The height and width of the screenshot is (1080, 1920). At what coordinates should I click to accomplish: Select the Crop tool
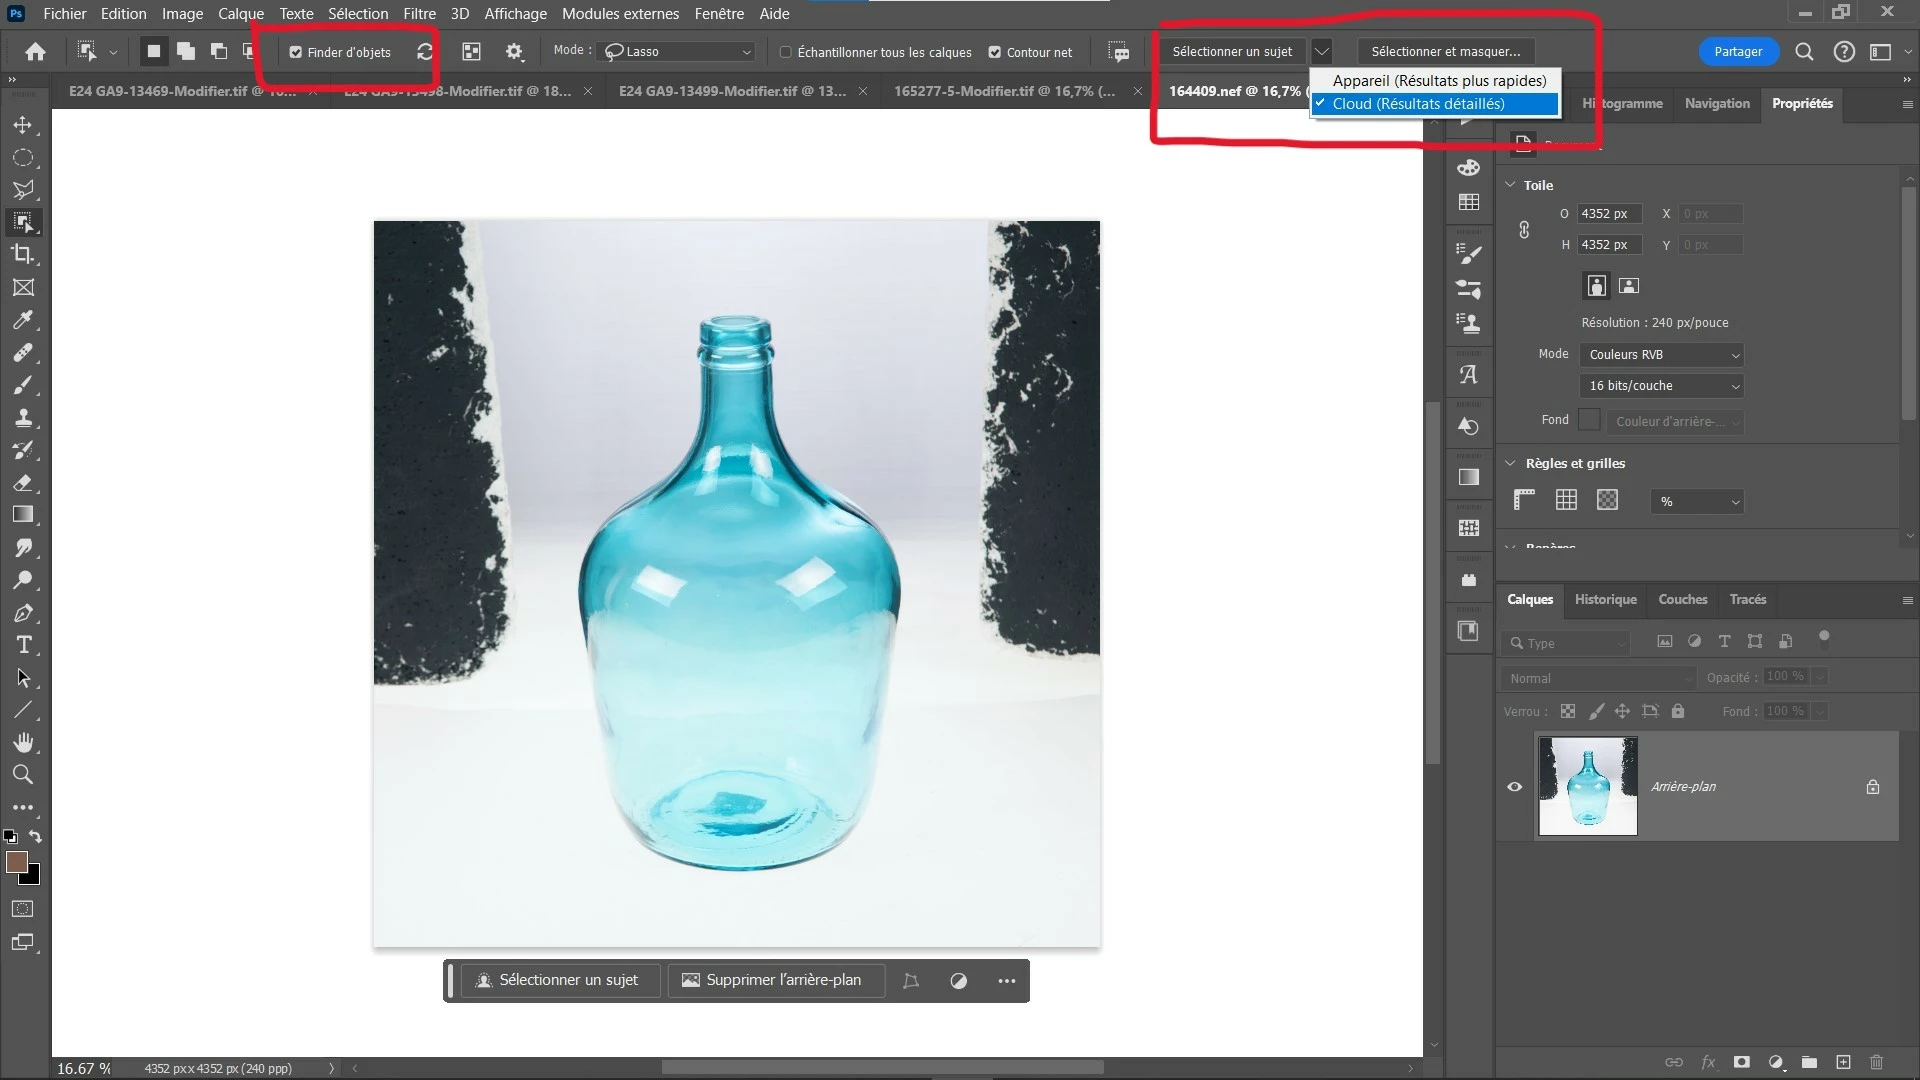(22, 254)
